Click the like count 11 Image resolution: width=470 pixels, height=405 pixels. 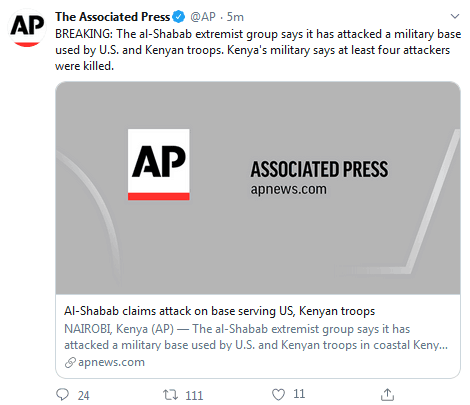(x=299, y=394)
